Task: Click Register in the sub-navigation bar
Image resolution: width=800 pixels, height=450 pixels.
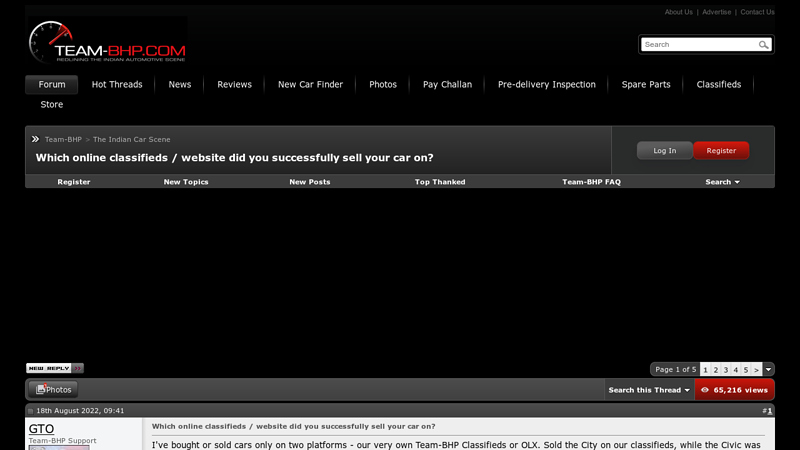Action: pyautogui.click(x=73, y=182)
